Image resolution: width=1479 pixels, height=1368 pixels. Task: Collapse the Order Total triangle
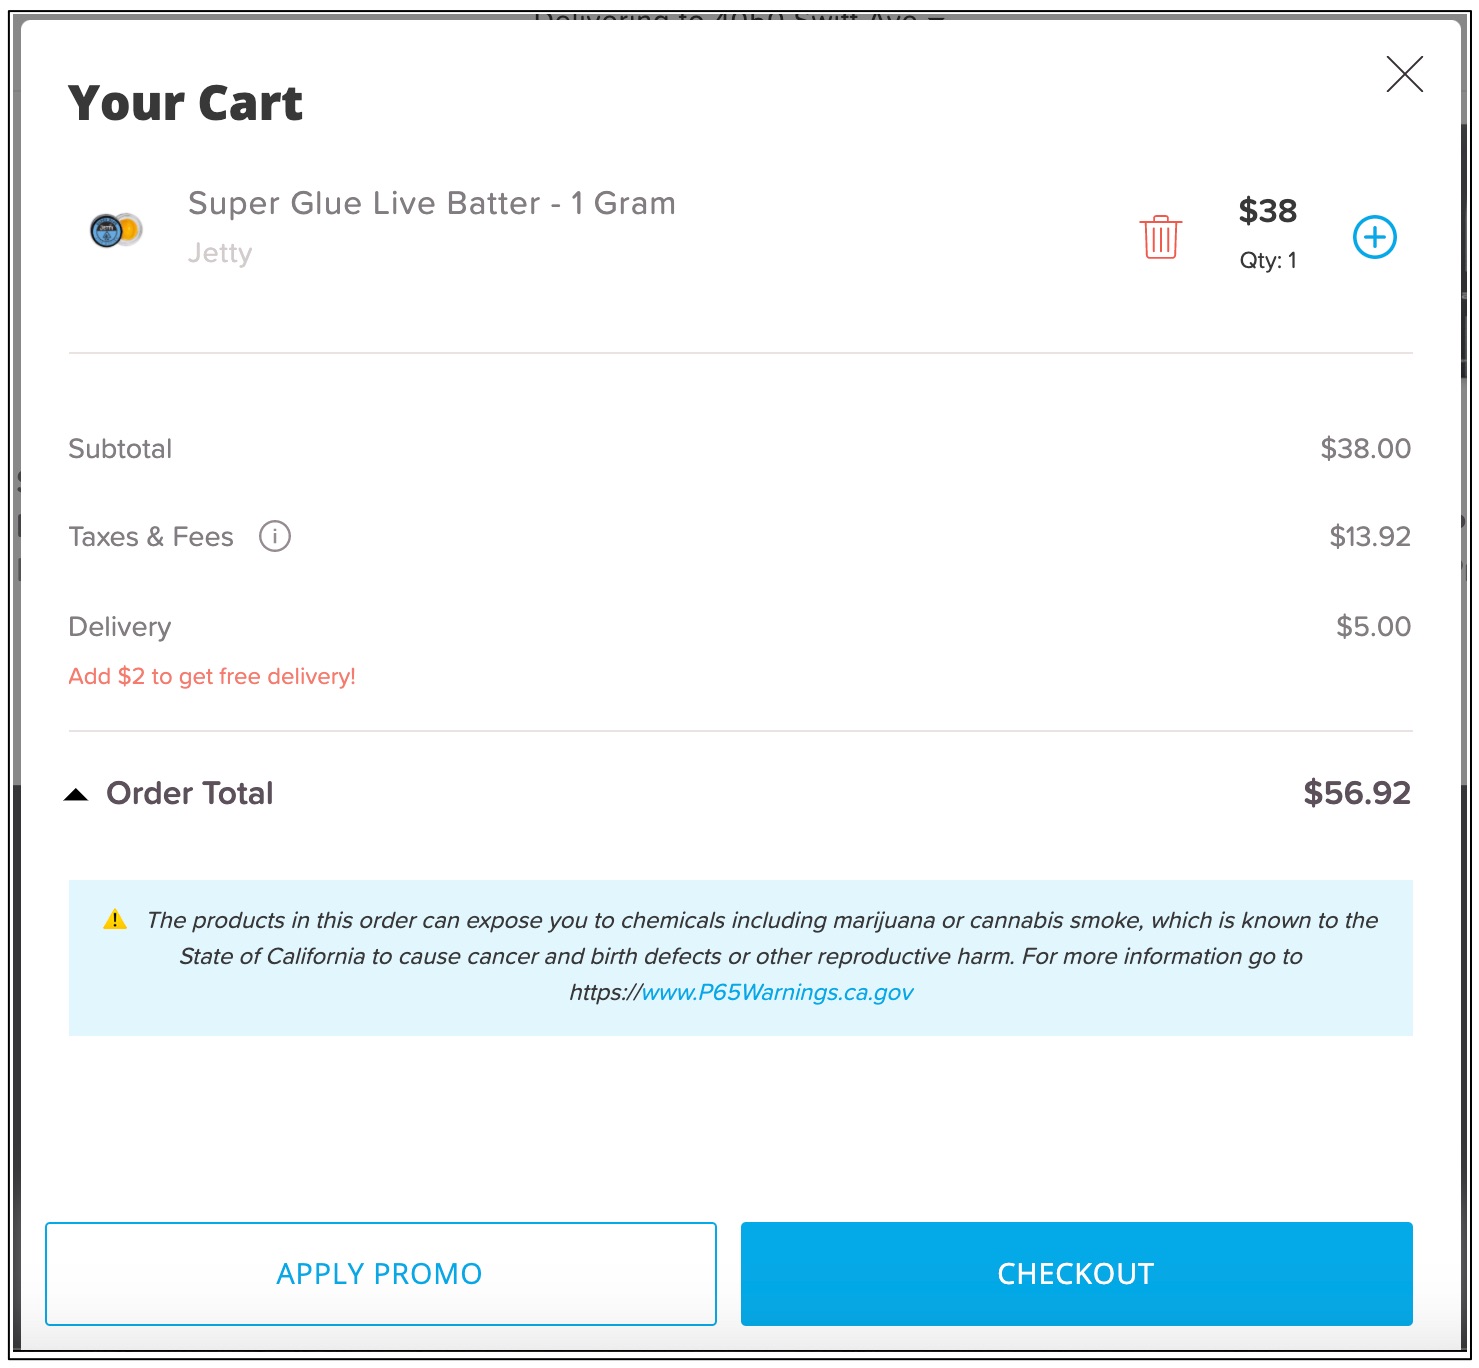pos(76,795)
